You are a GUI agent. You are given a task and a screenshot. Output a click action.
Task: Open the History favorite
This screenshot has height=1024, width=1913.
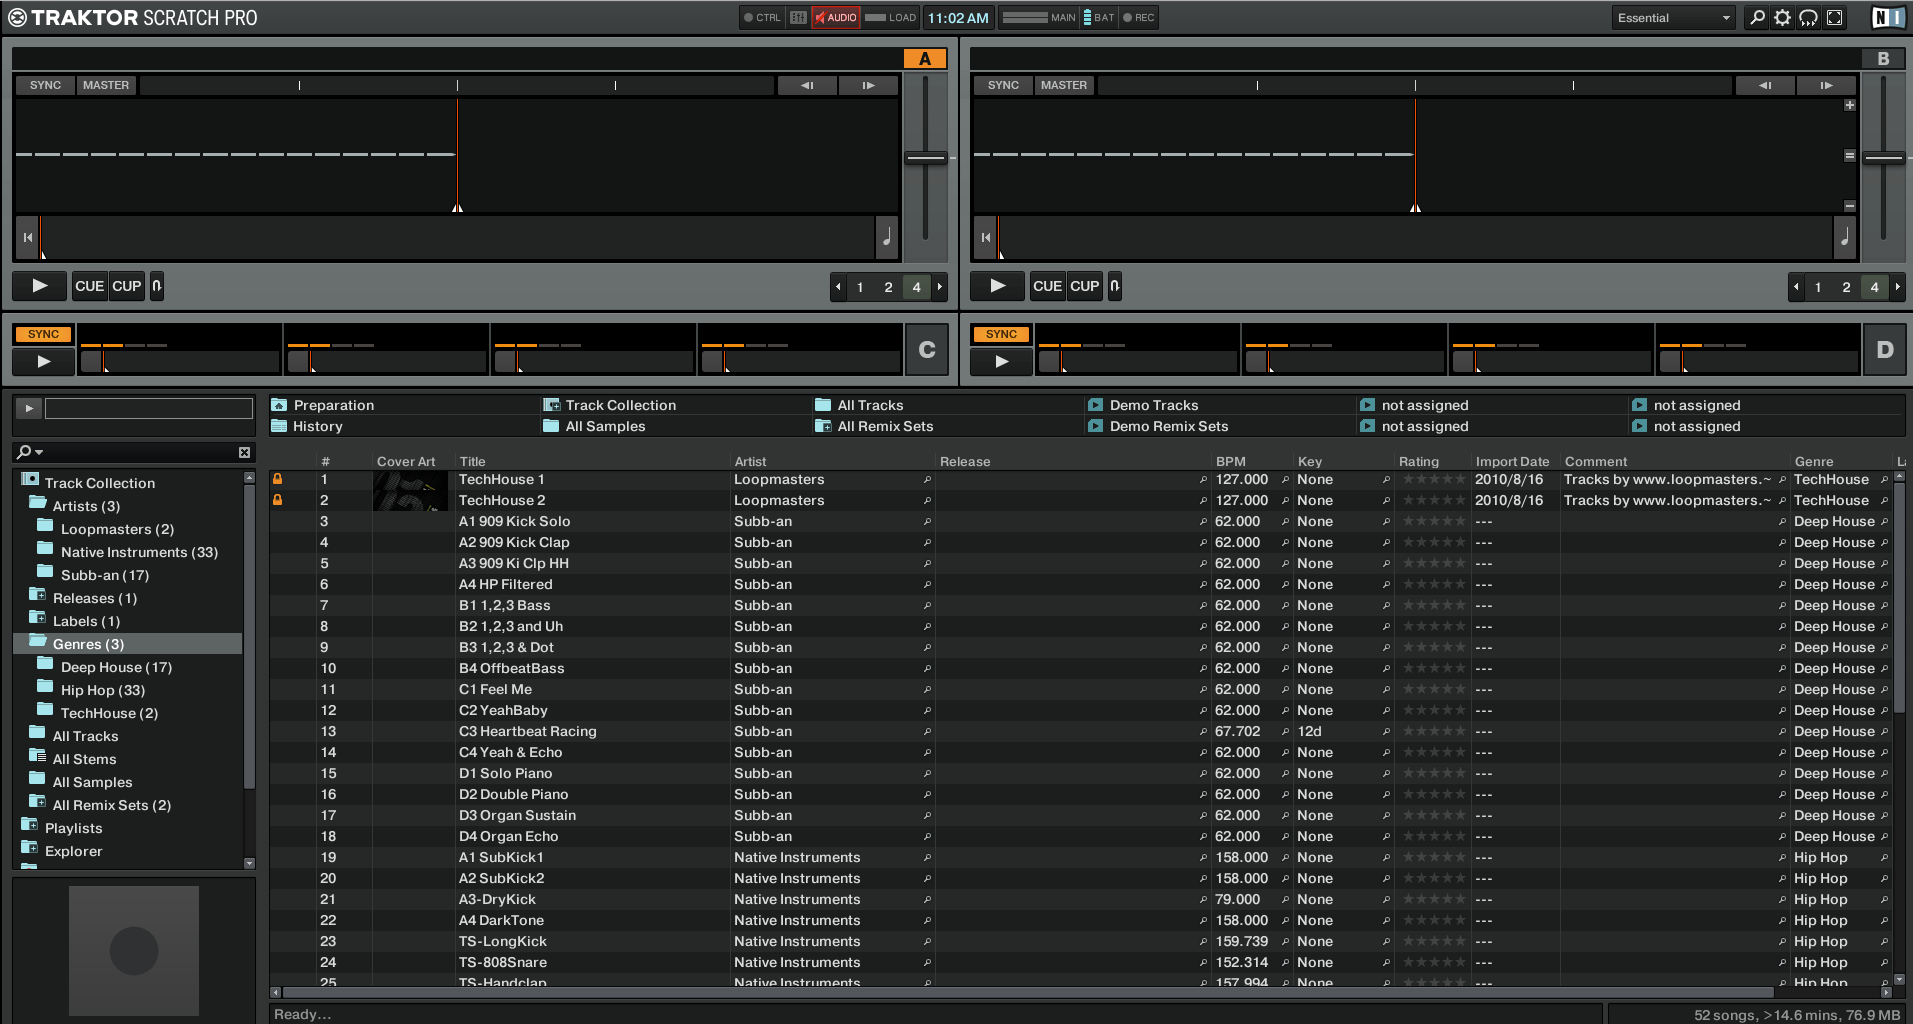(318, 426)
